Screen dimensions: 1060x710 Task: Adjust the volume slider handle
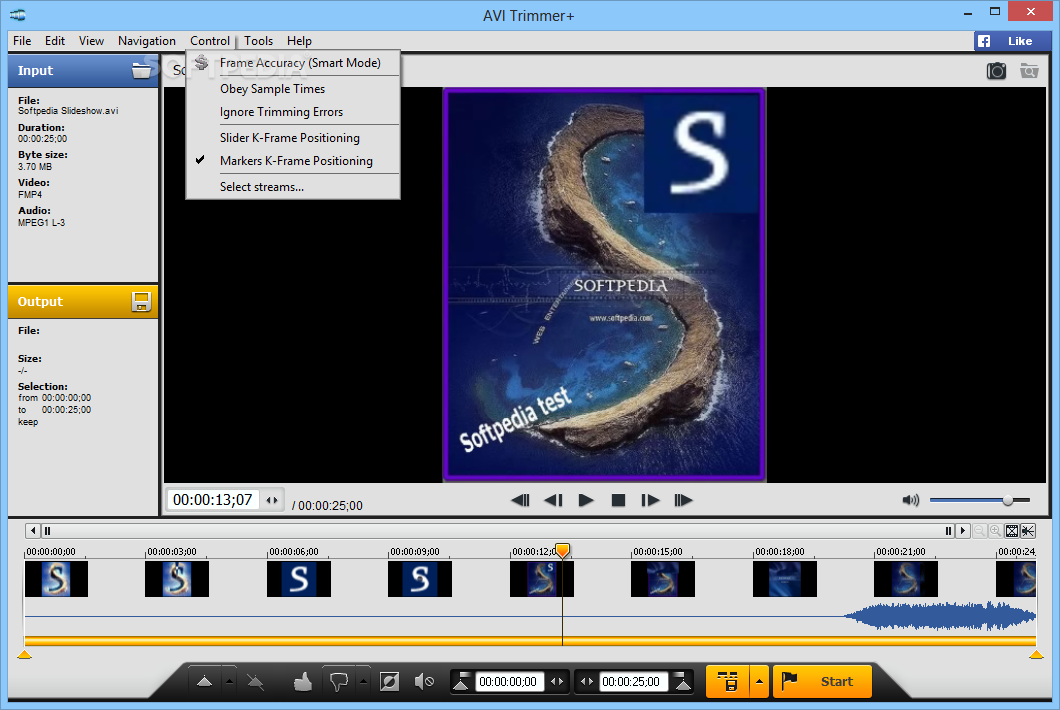coord(1007,500)
